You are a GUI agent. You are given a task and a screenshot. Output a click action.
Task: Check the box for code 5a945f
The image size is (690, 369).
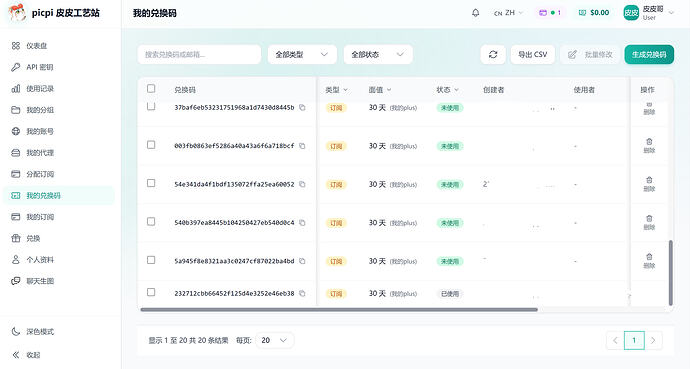151,260
